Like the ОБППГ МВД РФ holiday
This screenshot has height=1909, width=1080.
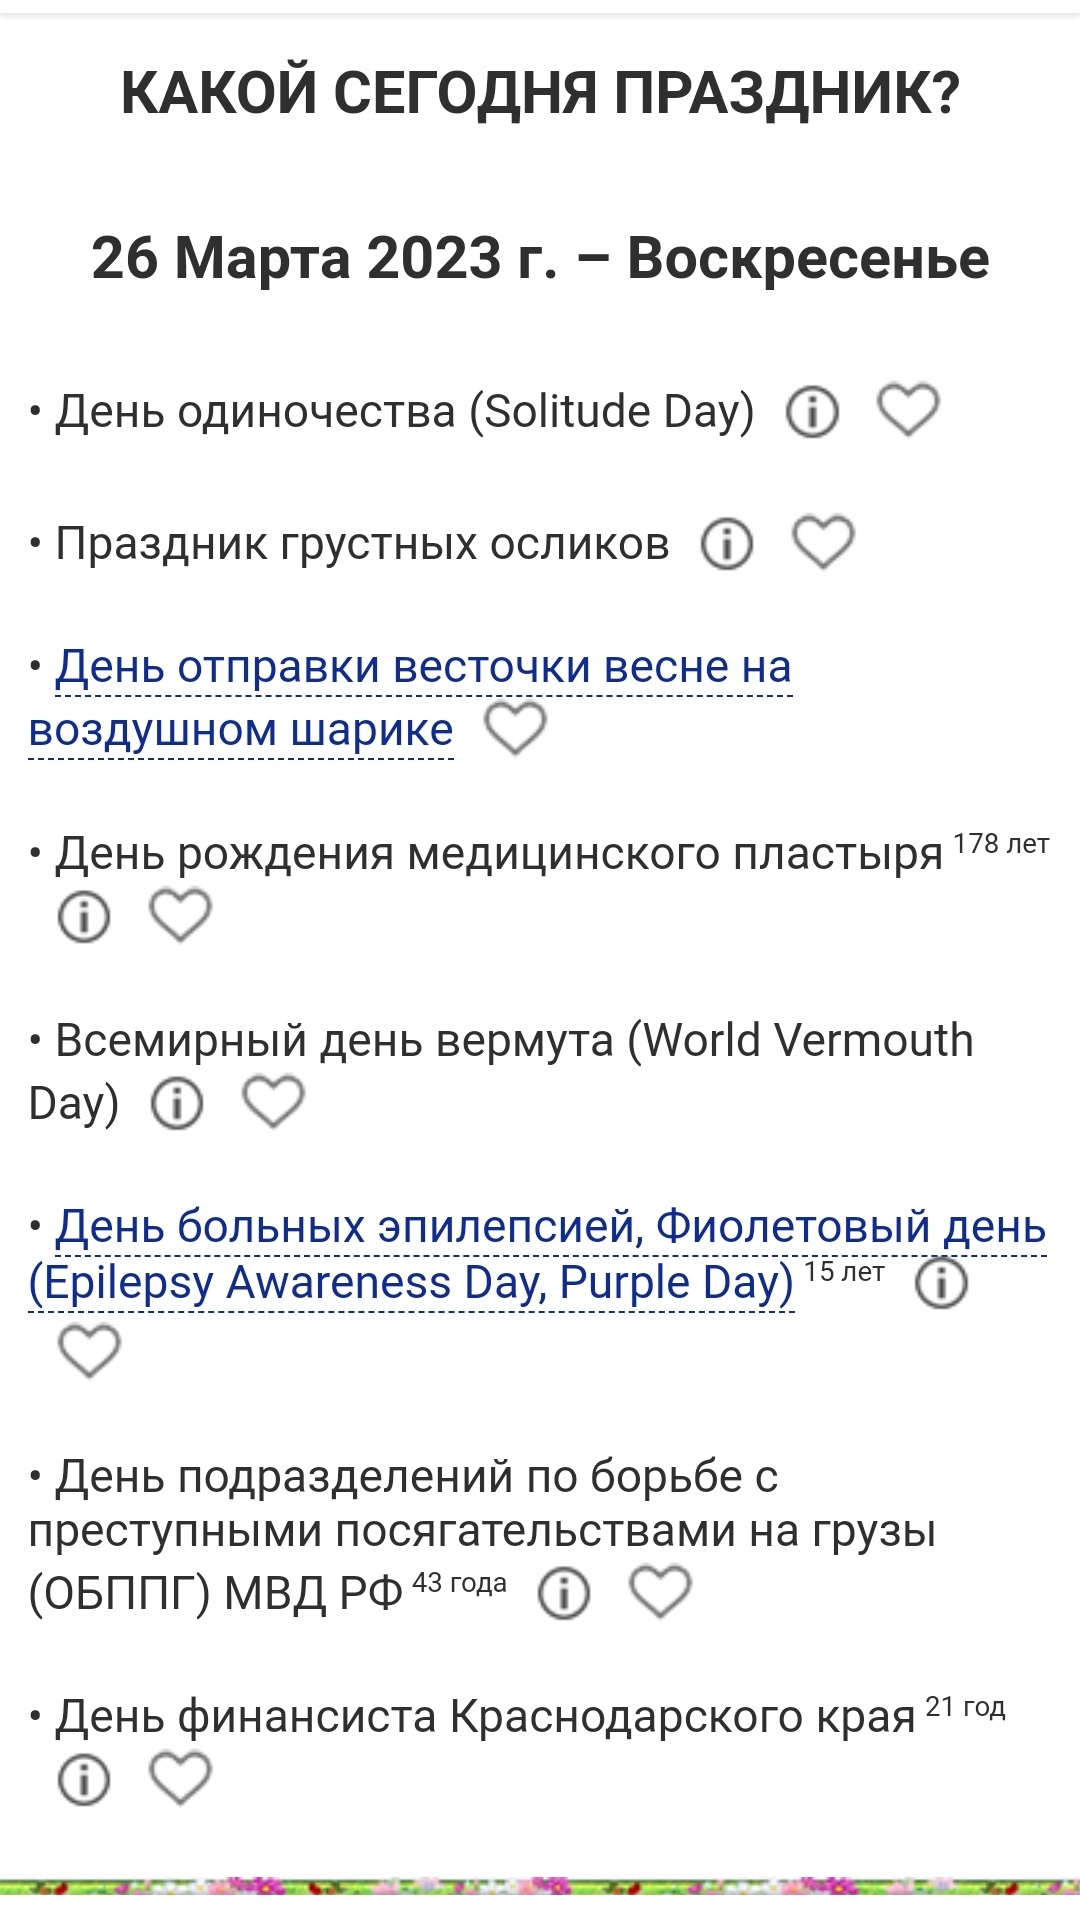point(660,1591)
